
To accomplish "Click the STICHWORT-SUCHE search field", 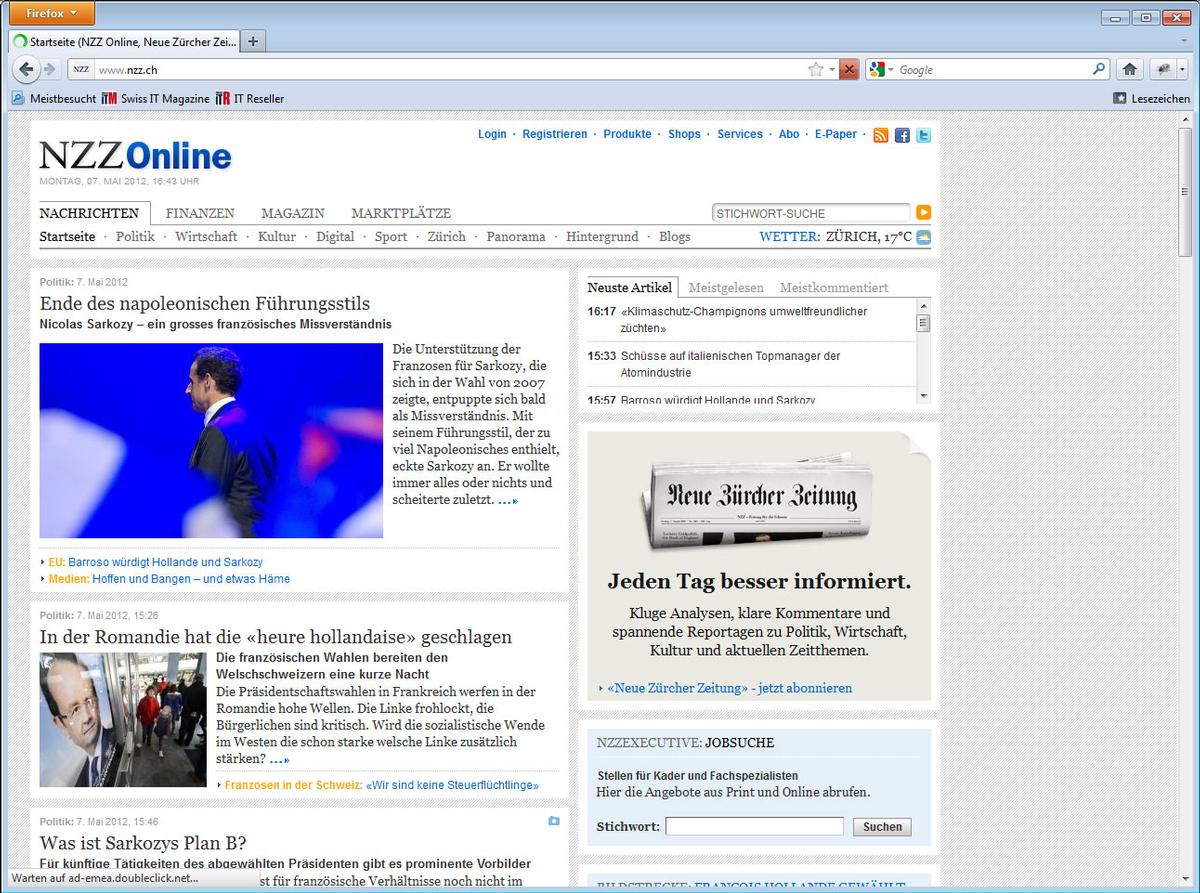I will 811,213.
